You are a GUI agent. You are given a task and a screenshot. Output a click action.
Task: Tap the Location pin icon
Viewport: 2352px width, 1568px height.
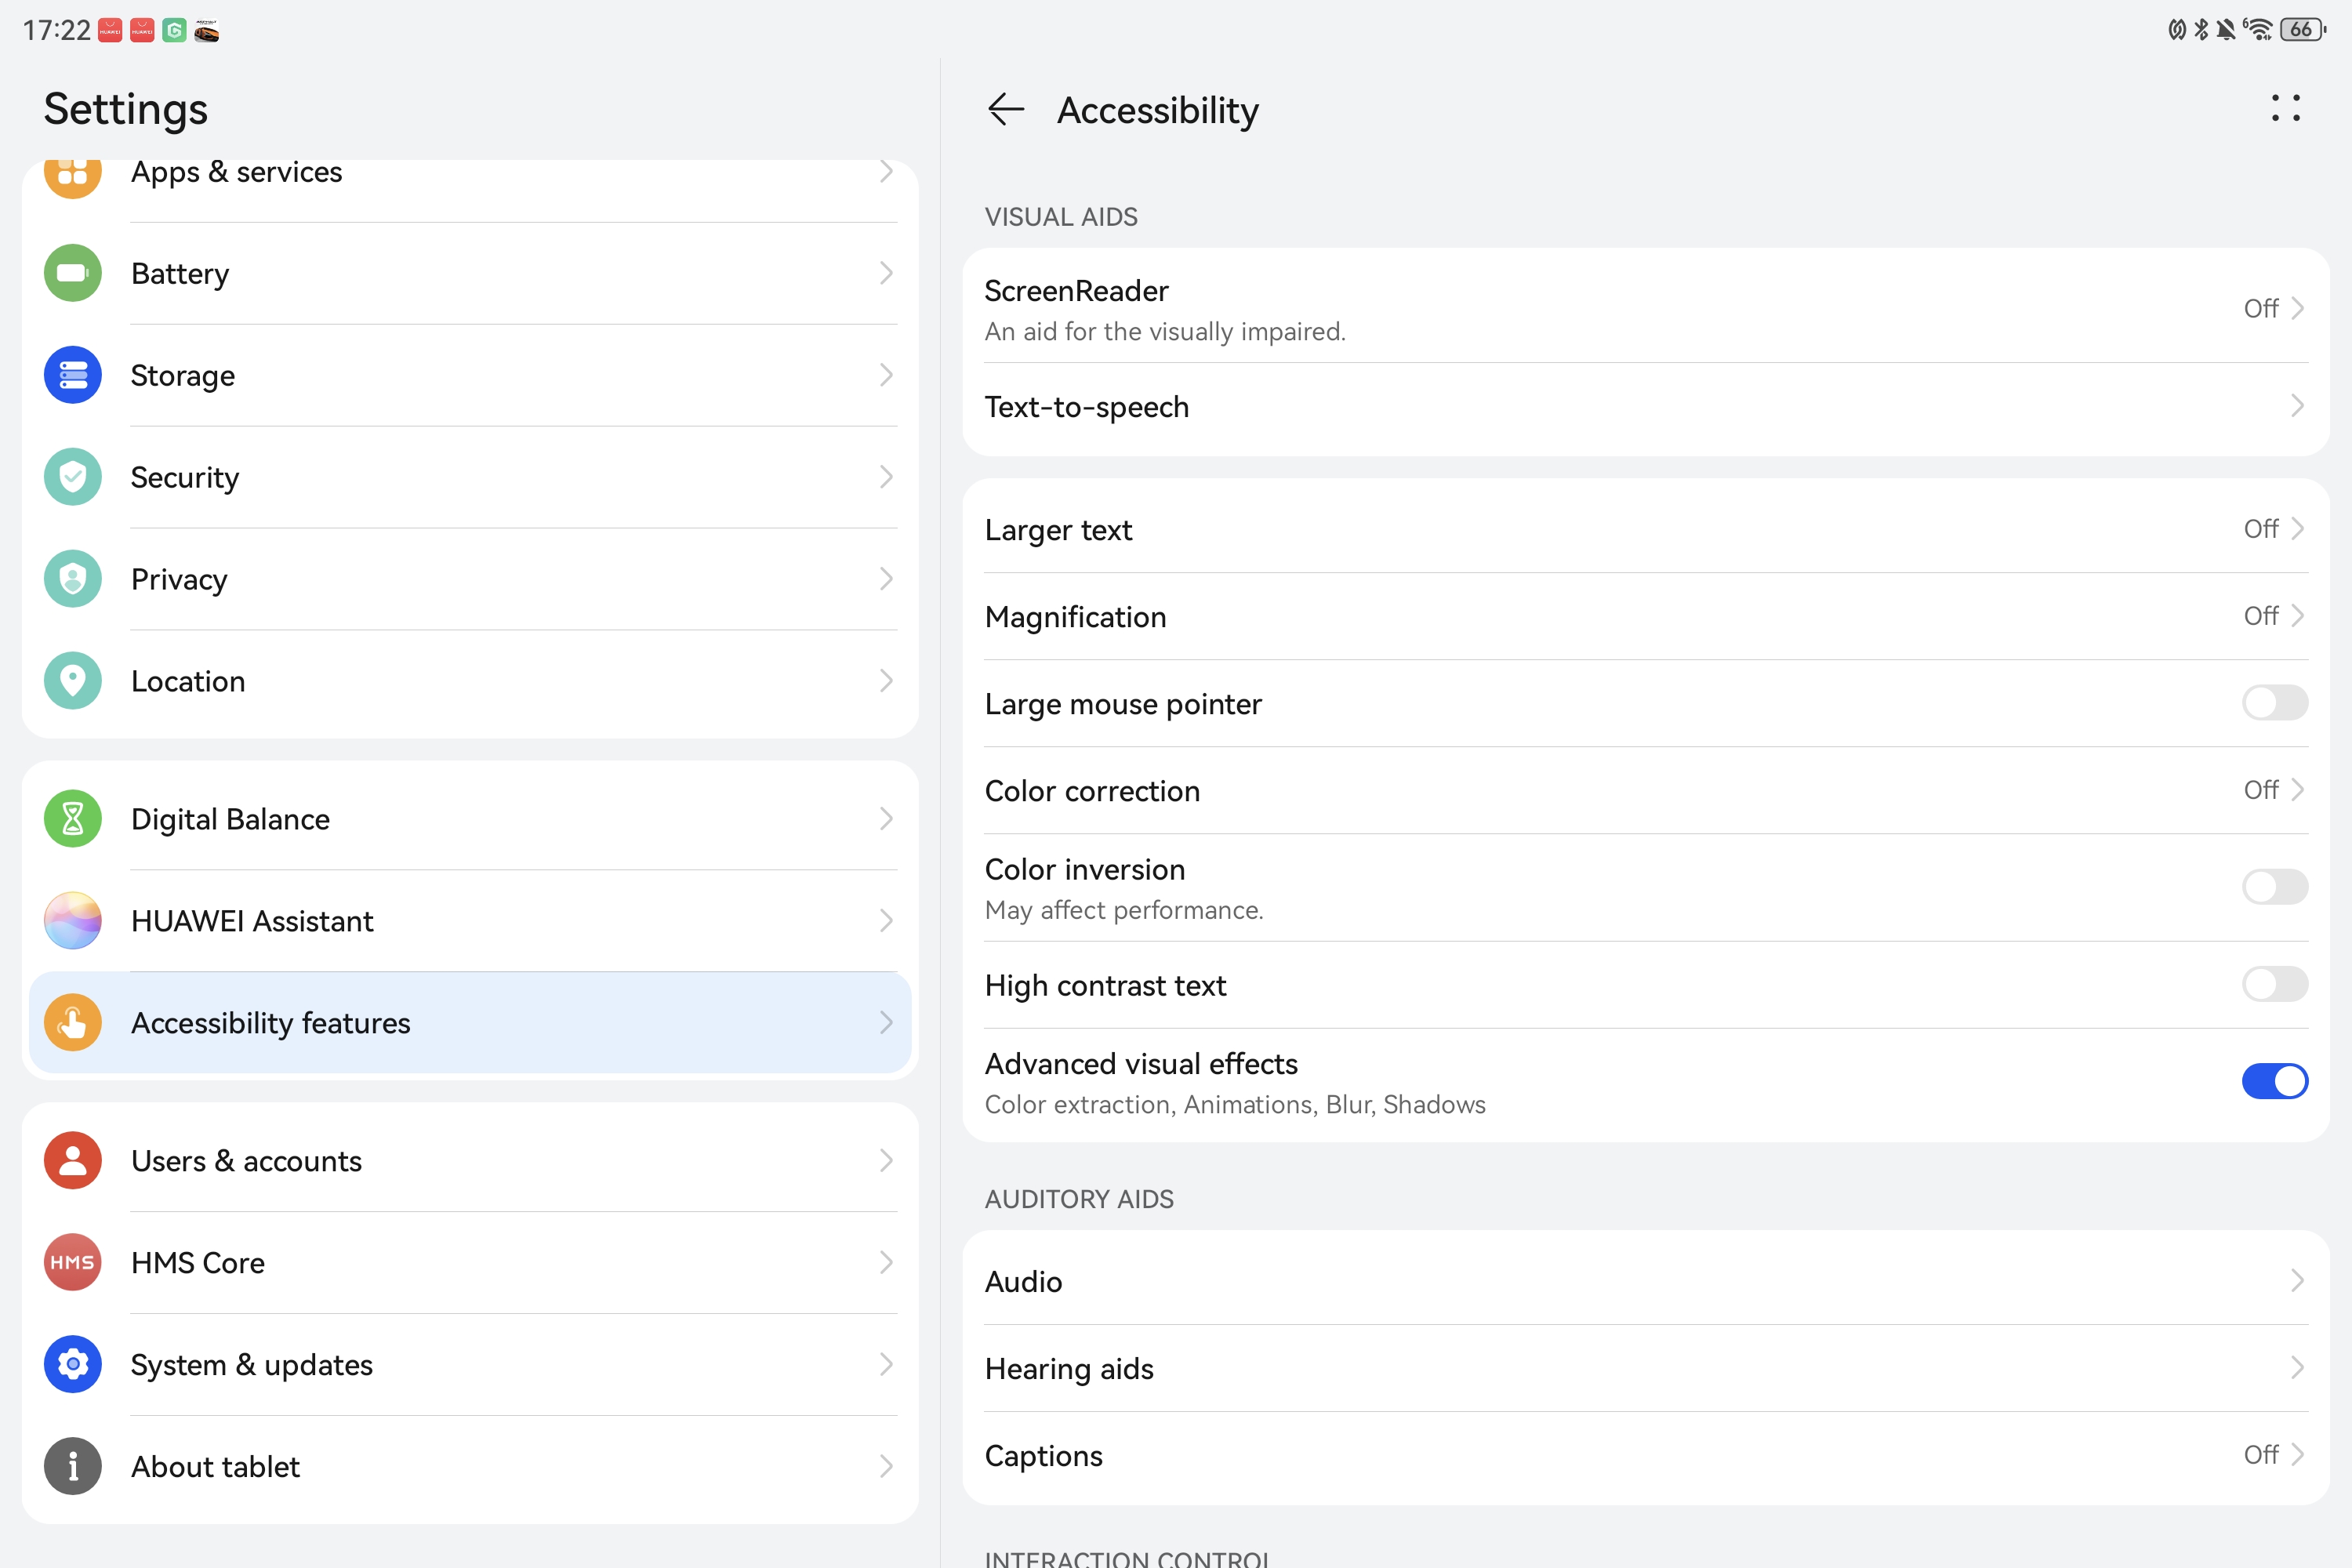(x=72, y=681)
